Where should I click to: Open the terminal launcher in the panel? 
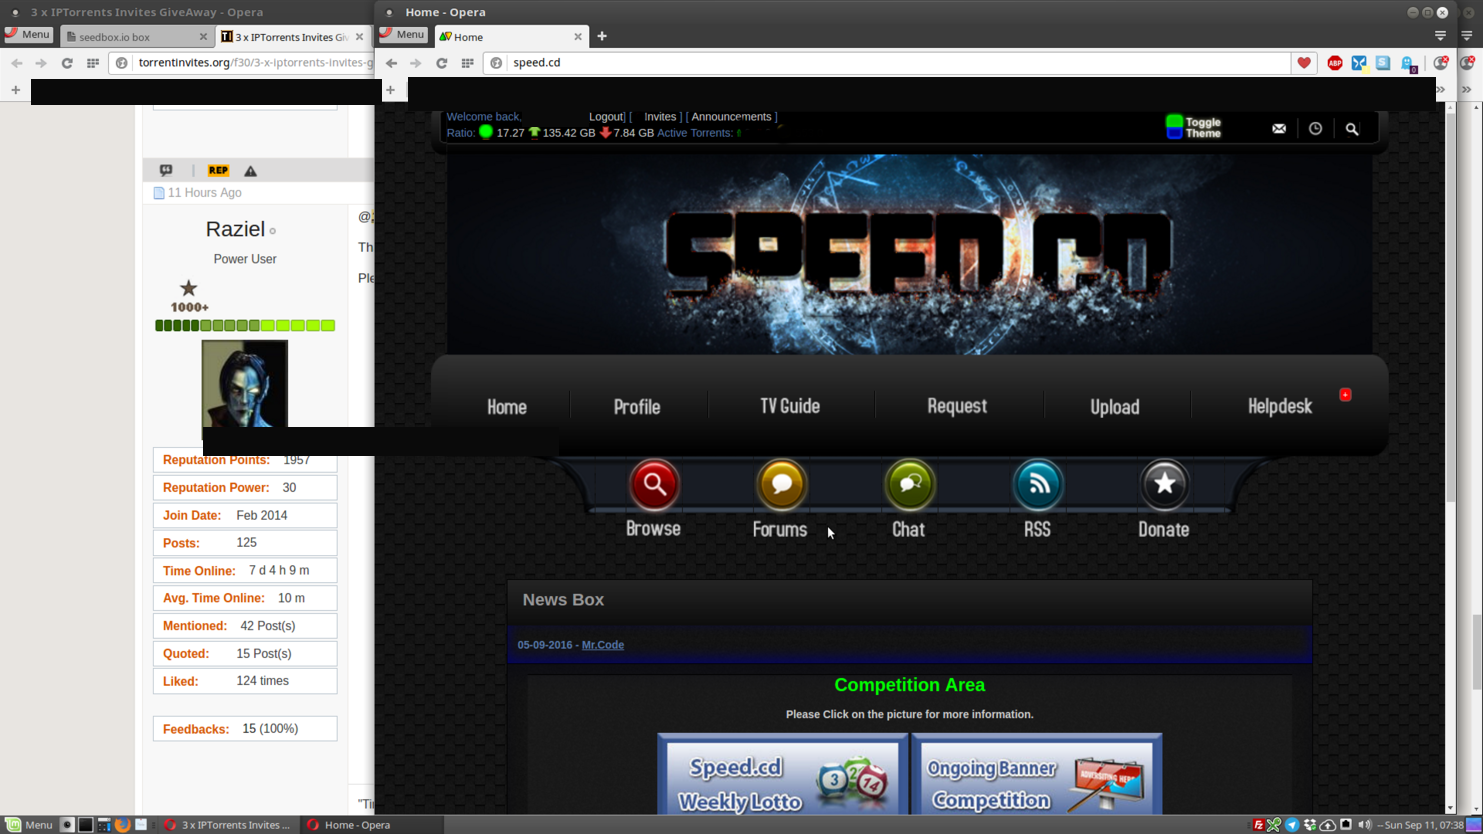click(x=86, y=825)
